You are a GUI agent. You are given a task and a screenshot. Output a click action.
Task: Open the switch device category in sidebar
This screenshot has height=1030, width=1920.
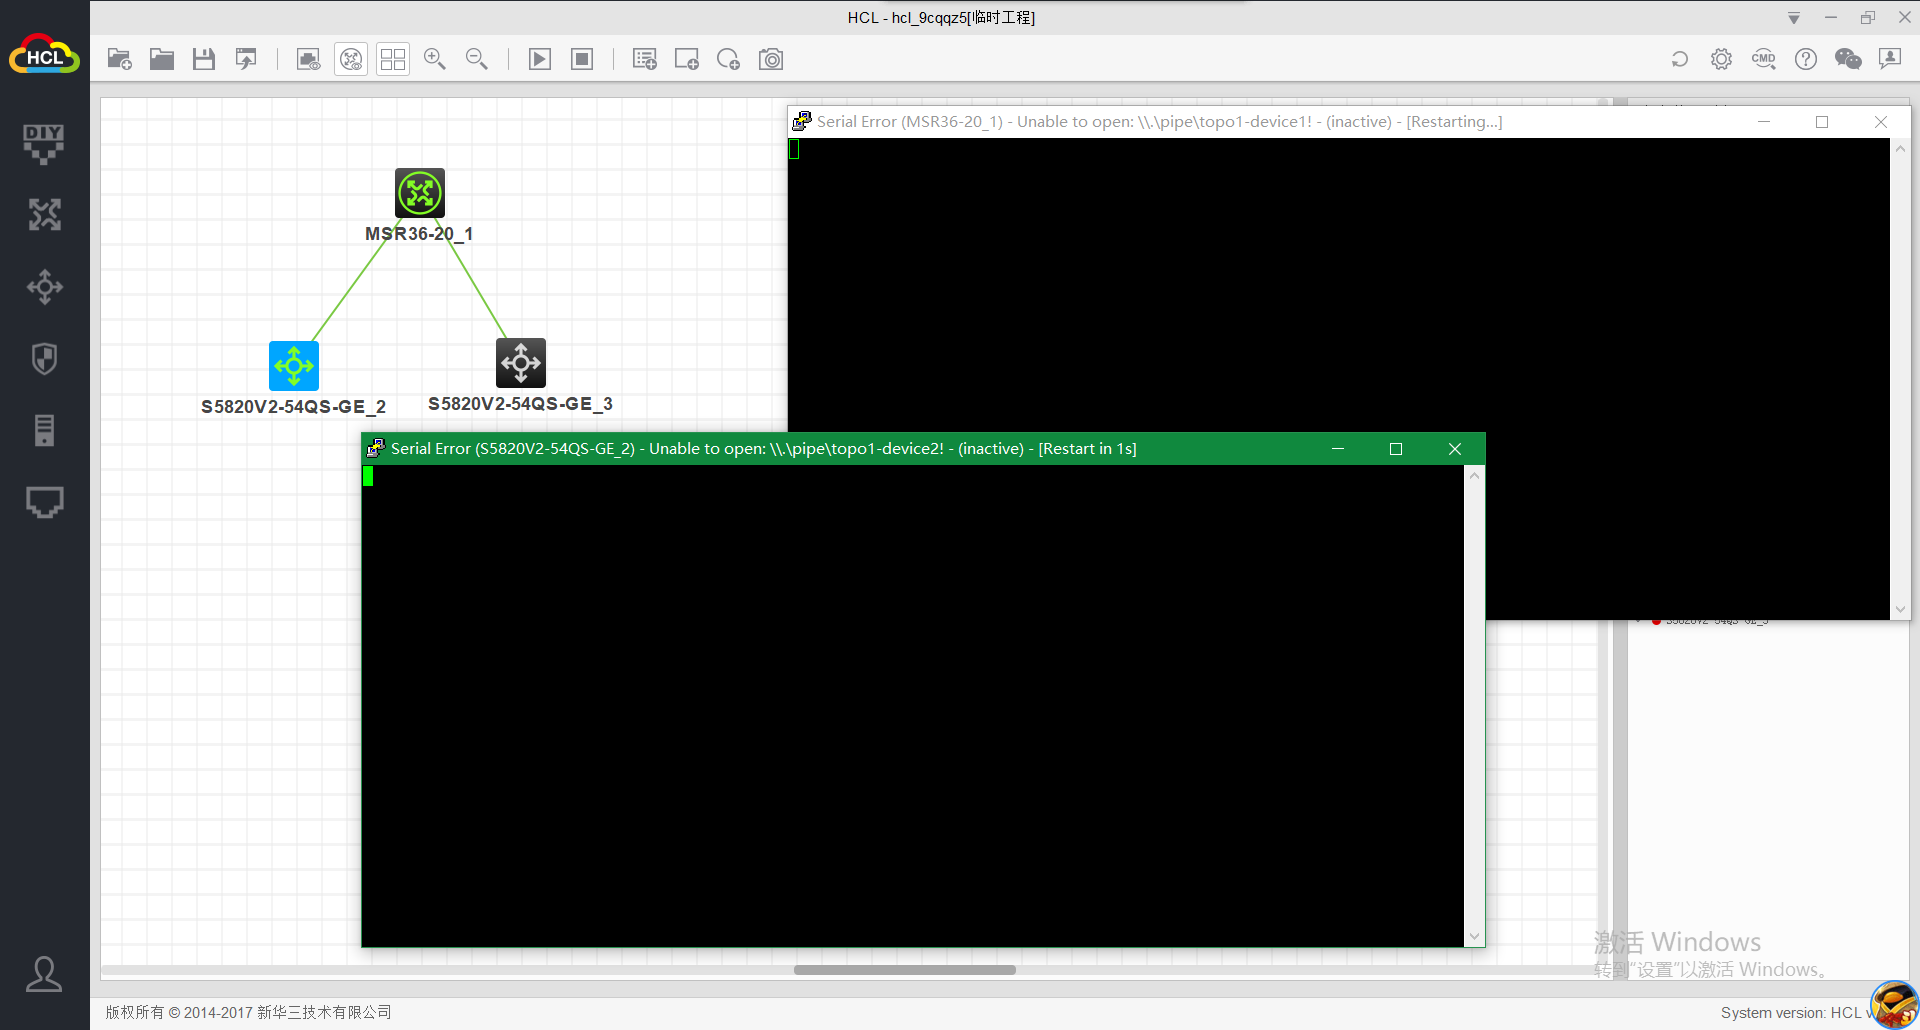(44, 287)
